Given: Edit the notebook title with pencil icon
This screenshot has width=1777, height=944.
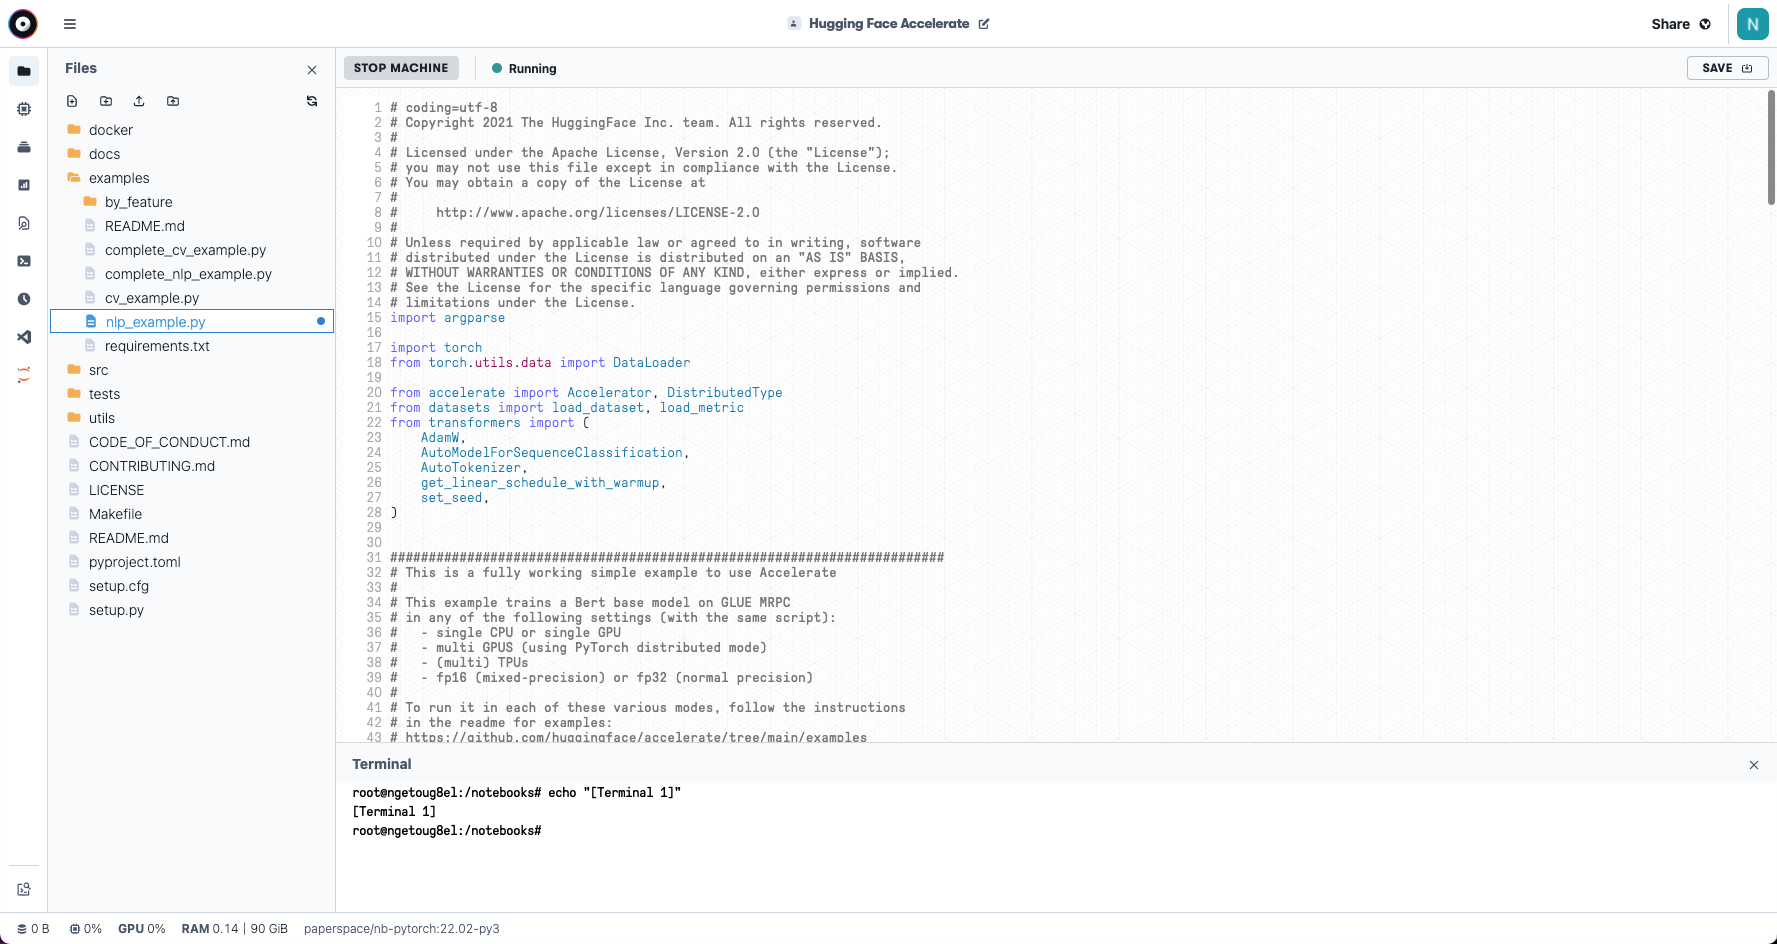Looking at the screenshot, I should 984,24.
